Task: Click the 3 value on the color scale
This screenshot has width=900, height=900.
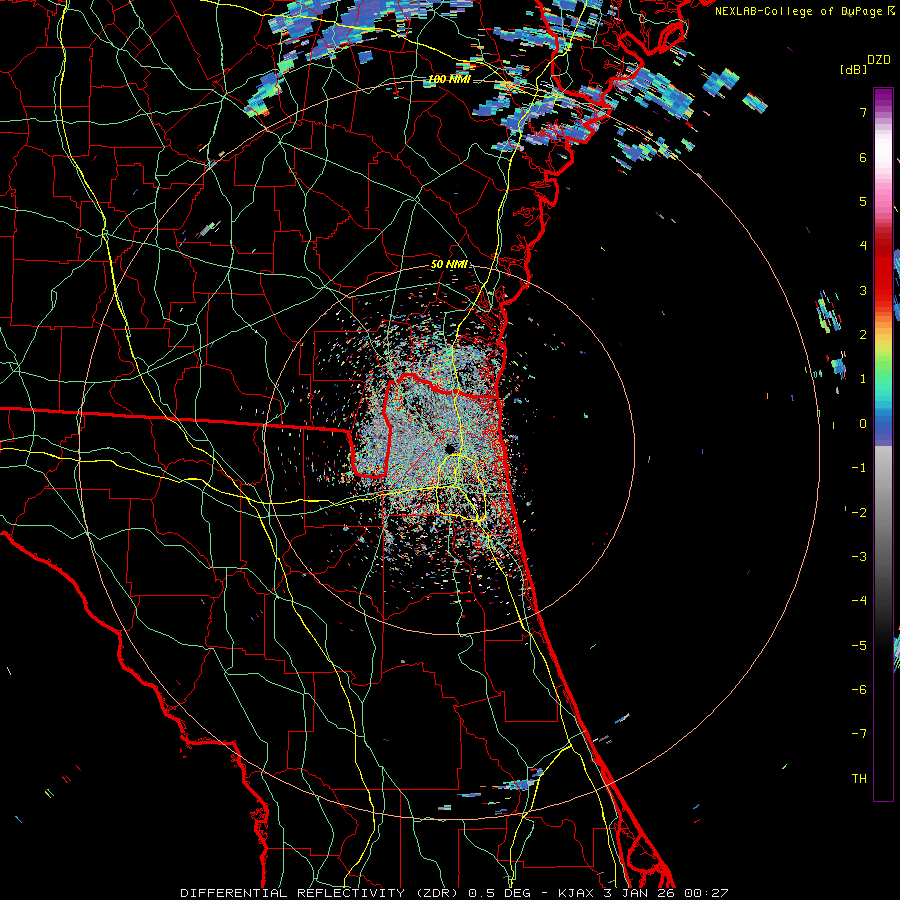Action: click(863, 290)
